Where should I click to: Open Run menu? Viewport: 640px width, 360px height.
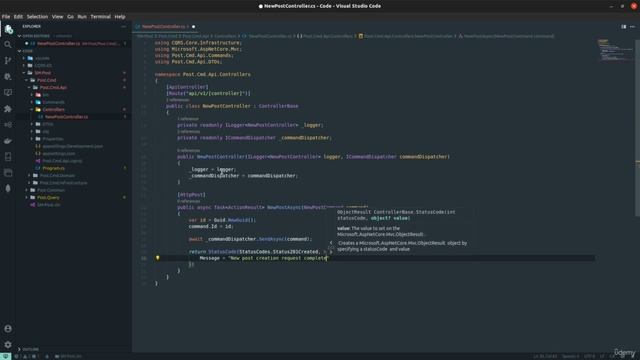tap(82, 17)
